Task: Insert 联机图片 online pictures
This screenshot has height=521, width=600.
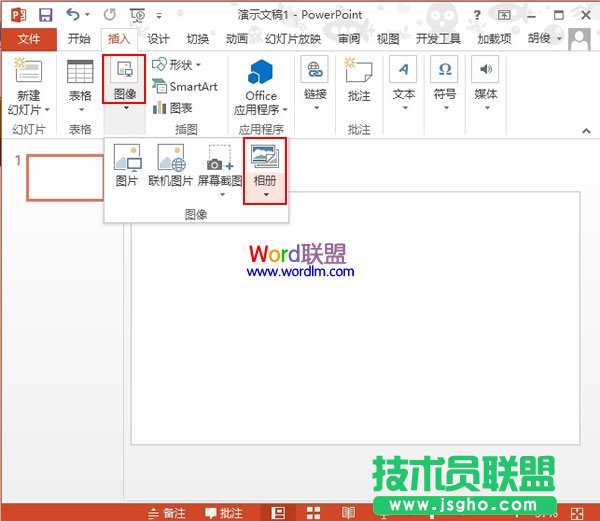Action: pyautogui.click(x=170, y=165)
